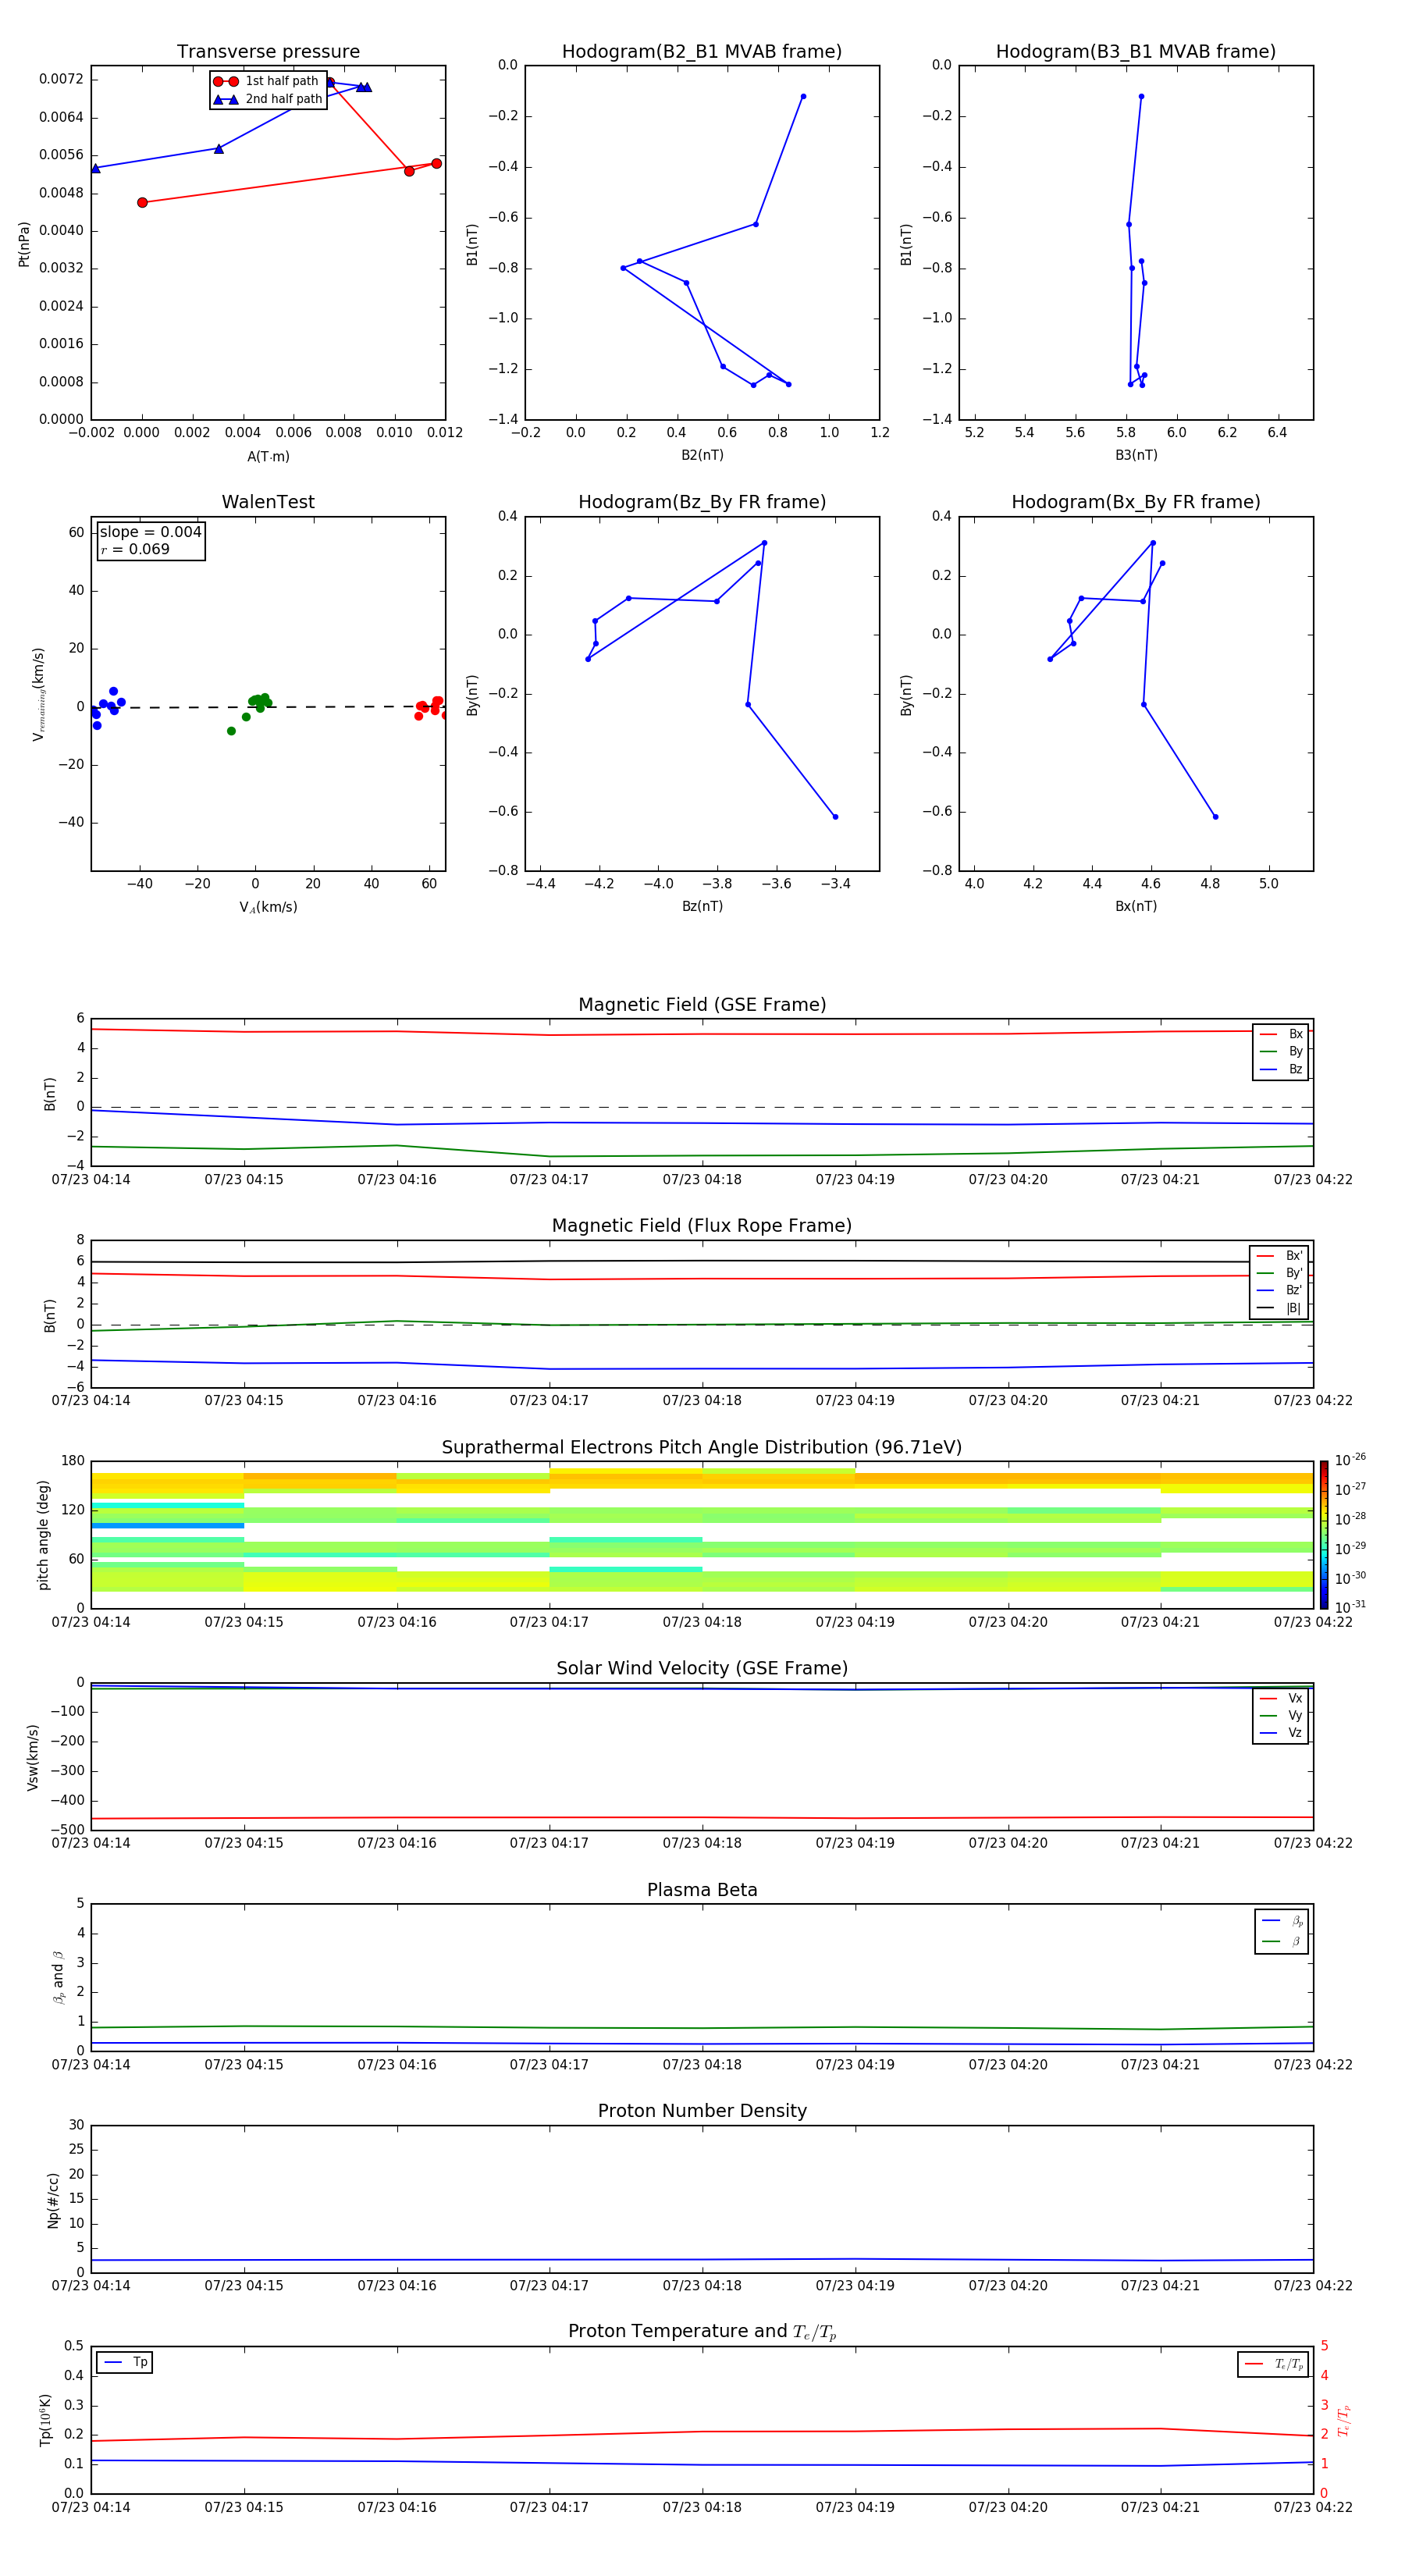The width and height of the screenshot is (1405, 2576).
Task: Click the "V_remaining(km/s)" y-axis label
Action: pyautogui.click(x=39, y=694)
